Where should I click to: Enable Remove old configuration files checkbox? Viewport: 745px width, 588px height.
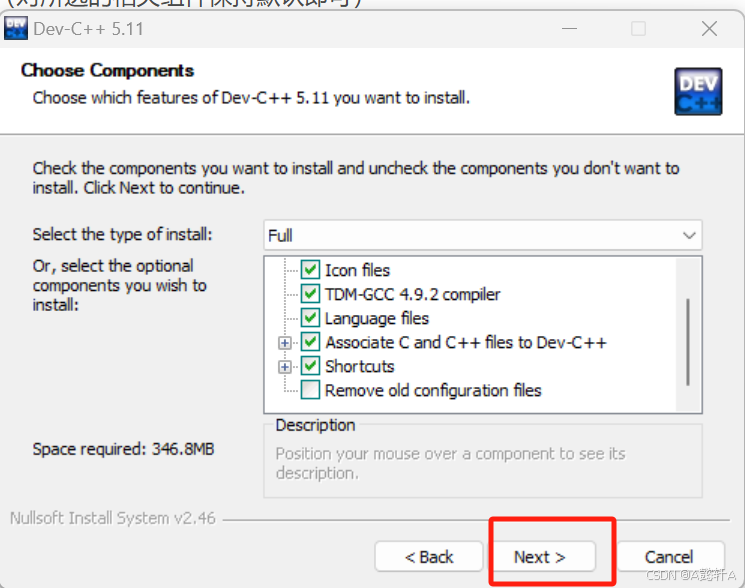(x=310, y=390)
